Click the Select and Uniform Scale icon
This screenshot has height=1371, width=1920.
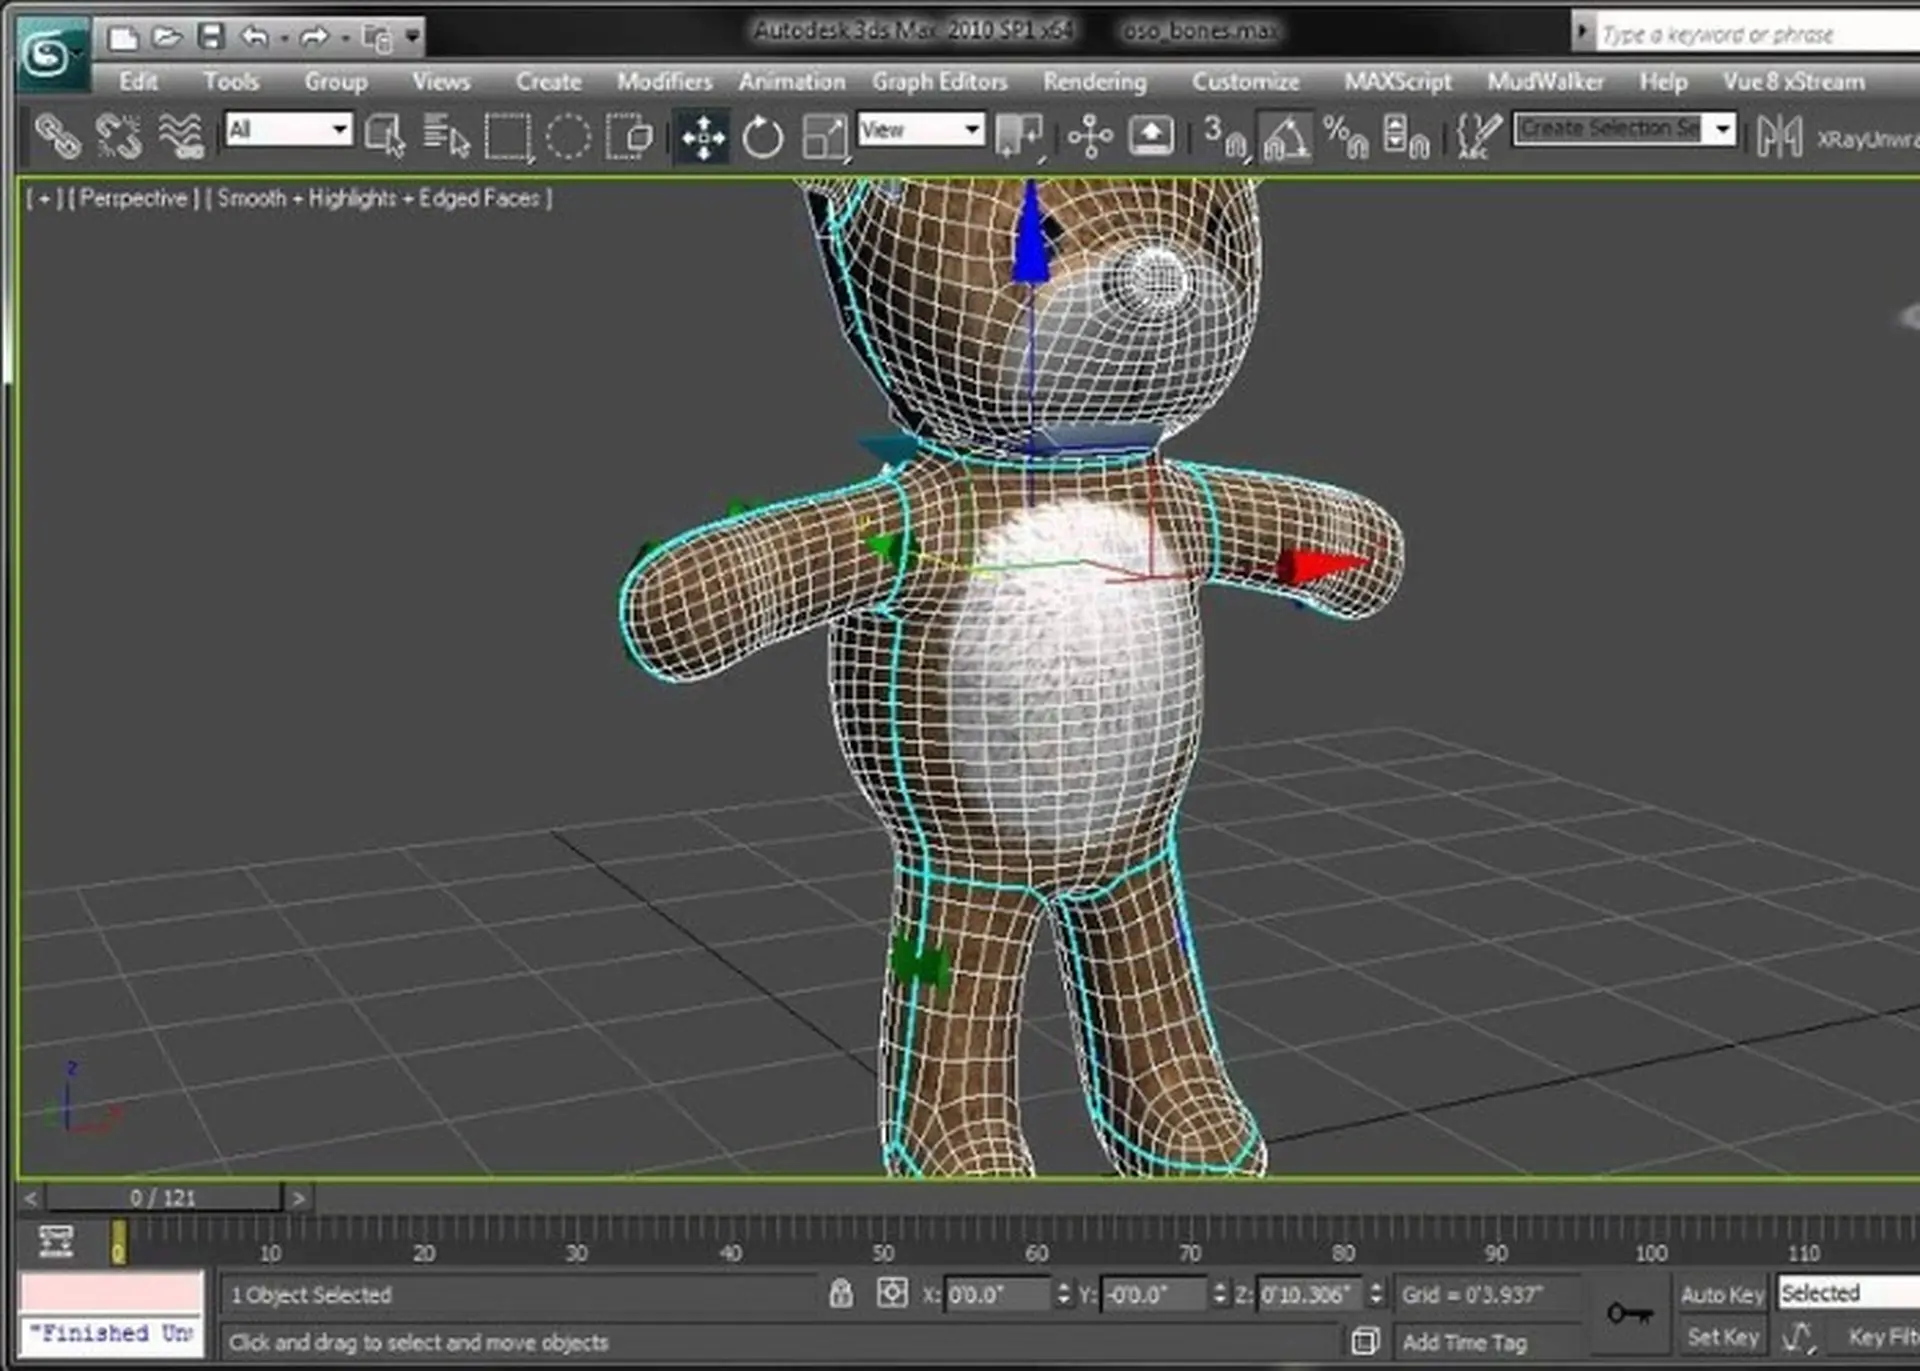pyautogui.click(x=825, y=136)
